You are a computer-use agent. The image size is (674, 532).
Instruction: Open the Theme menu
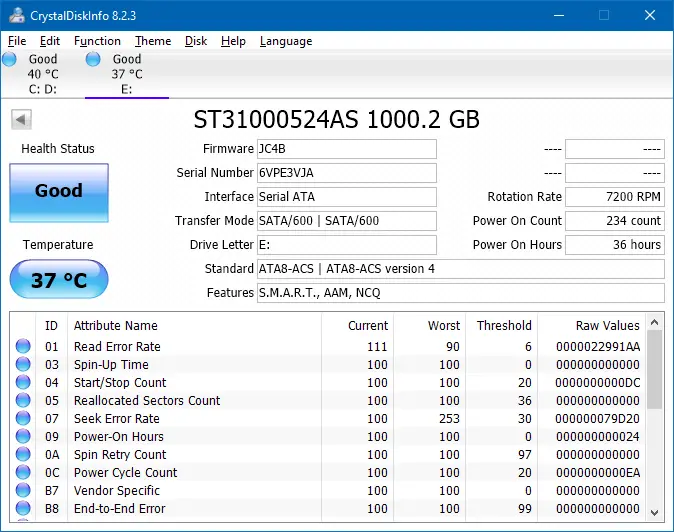click(x=153, y=41)
